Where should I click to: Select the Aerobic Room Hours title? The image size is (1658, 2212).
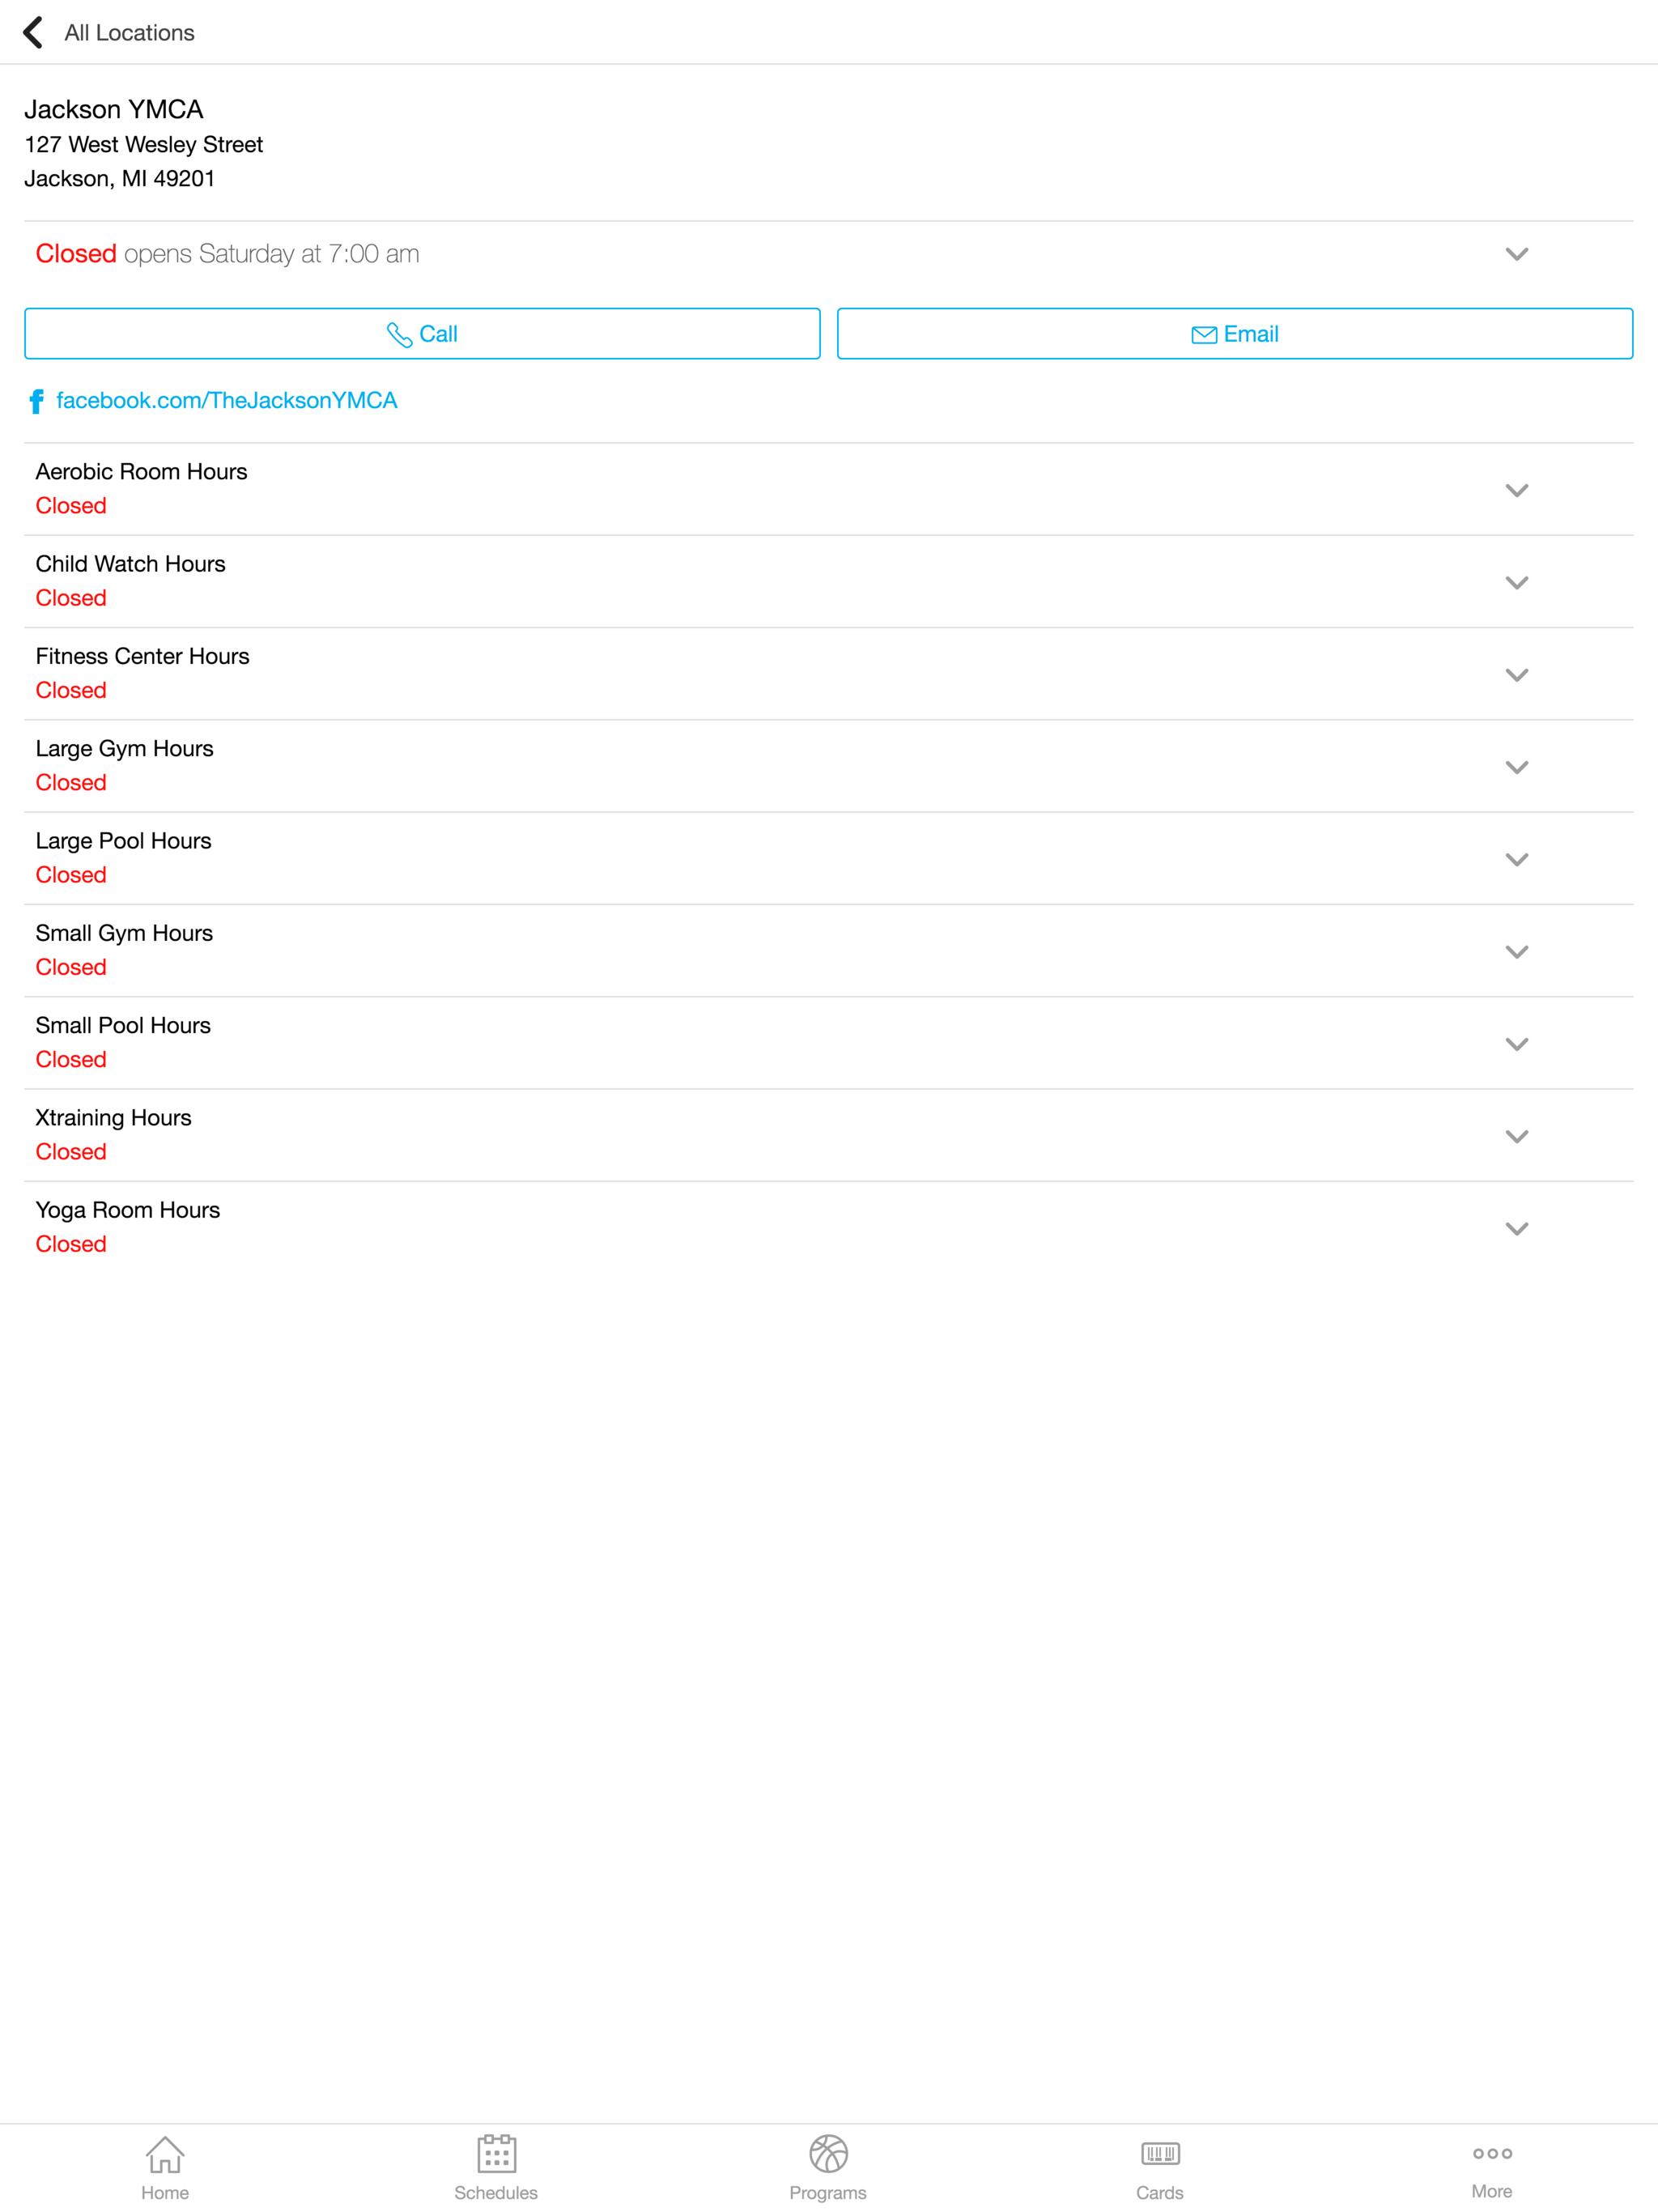[141, 471]
